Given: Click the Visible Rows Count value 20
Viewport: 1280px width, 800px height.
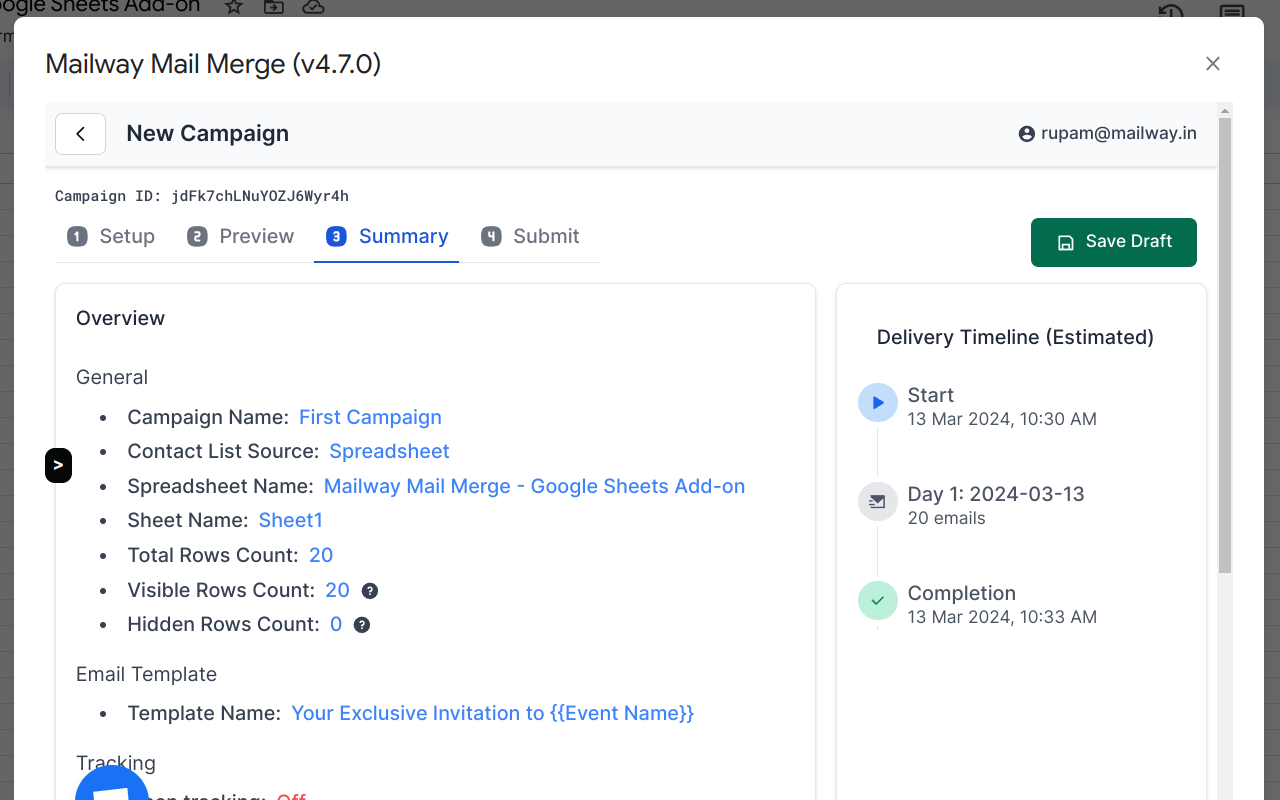Looking at the screenshot, I should [337, 590].
